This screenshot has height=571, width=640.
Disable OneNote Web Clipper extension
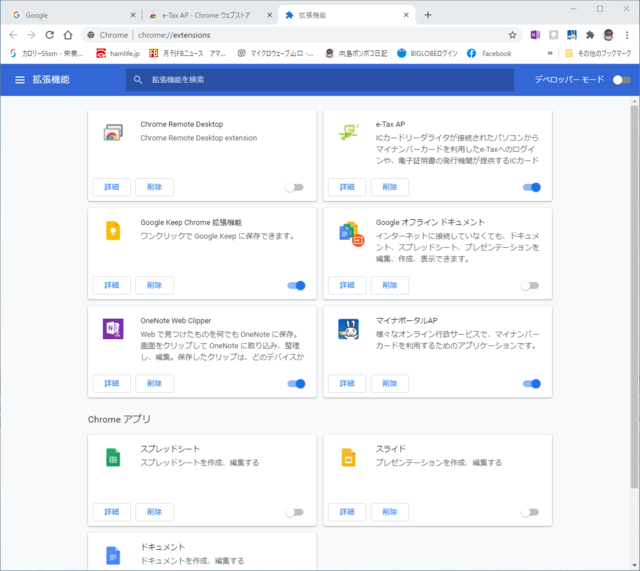coord(296,384)
